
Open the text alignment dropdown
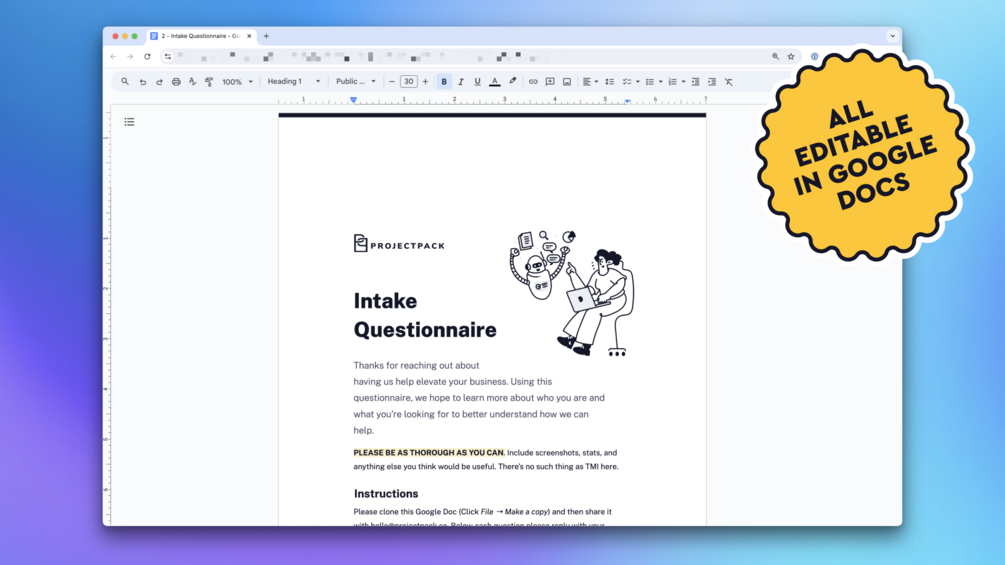coord(590,81)
